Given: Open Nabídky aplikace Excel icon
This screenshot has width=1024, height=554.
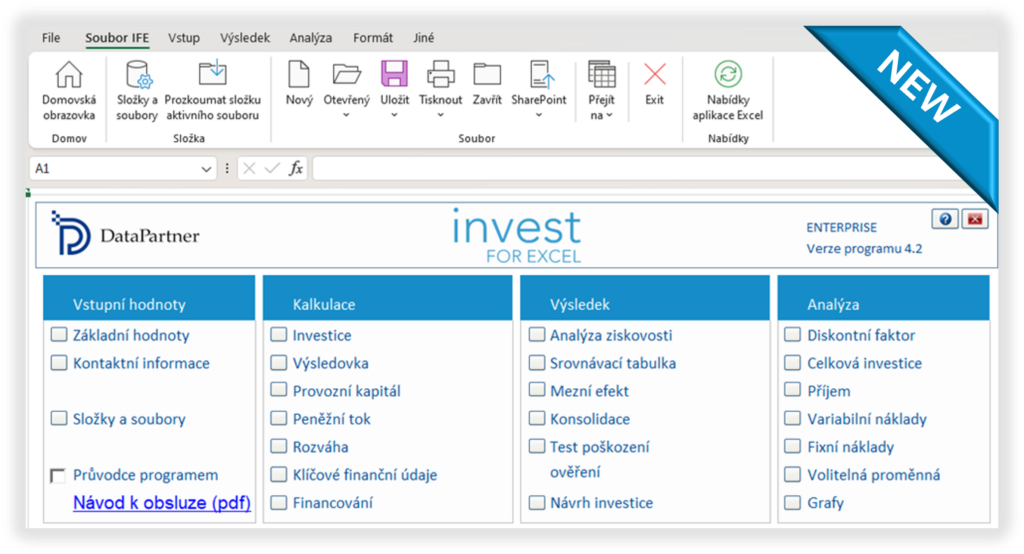Looking at the screenshot, I should [727, 75].
